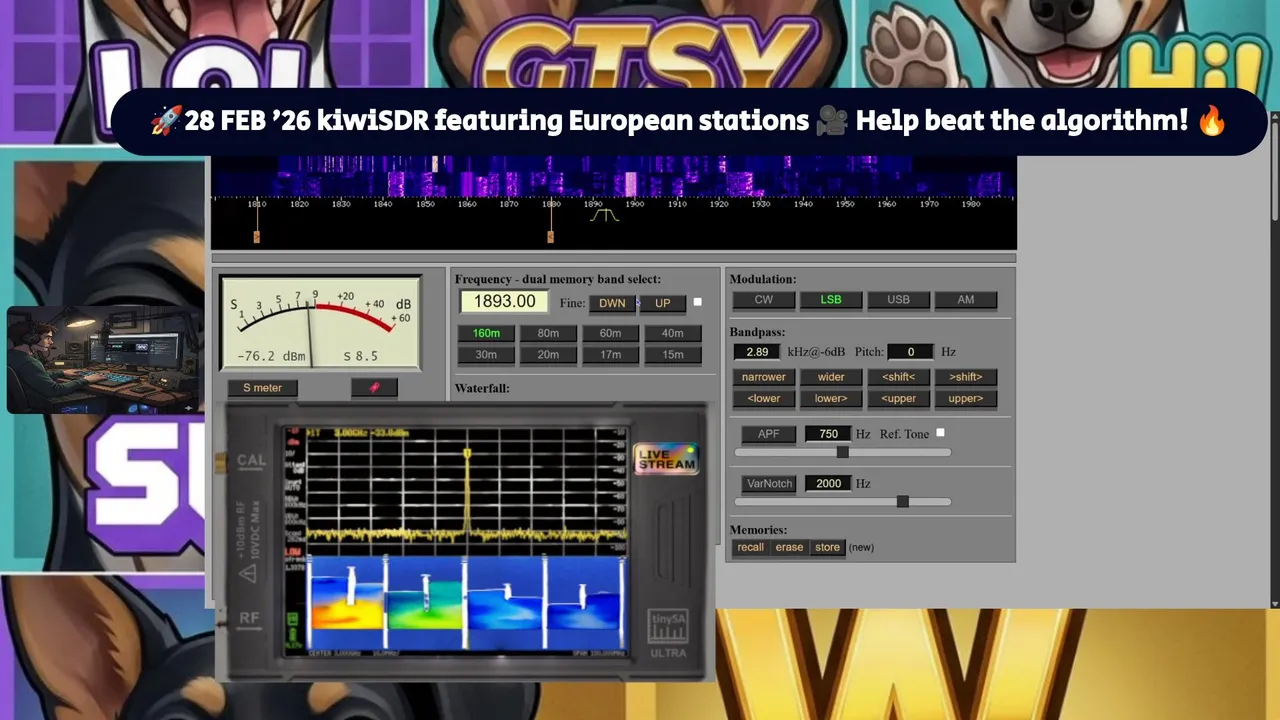
Task: Toggle the VarNotch filter button
Action: [x=770, y=483]
